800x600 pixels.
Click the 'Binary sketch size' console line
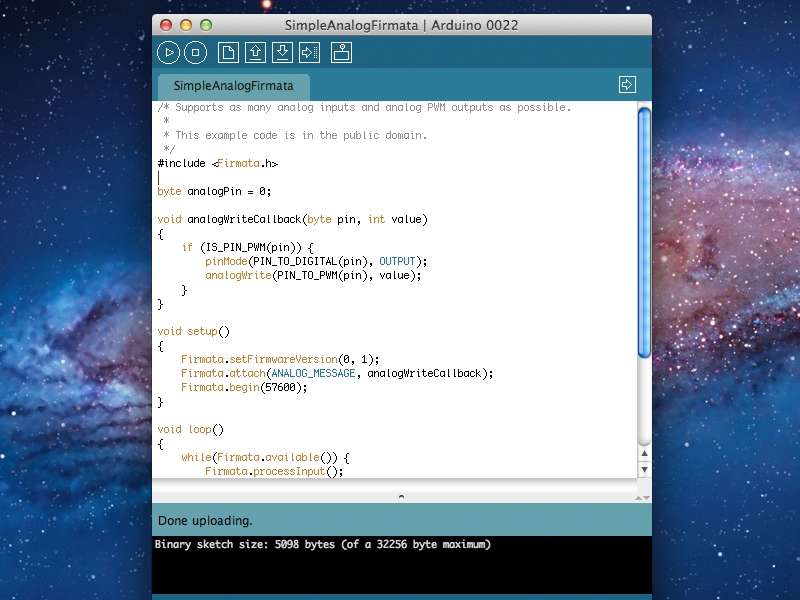[323, 544]
